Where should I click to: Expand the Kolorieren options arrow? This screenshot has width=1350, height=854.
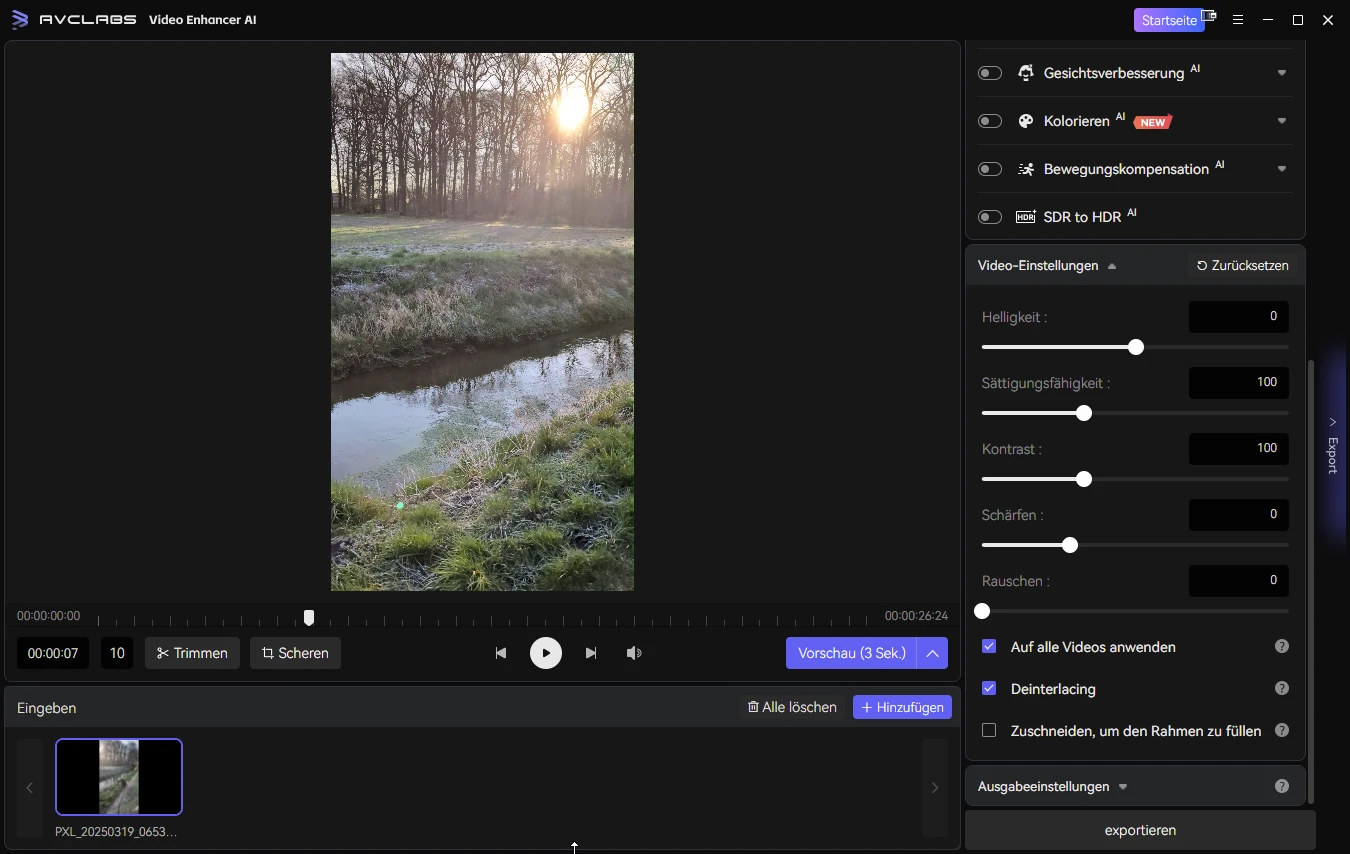[x=1281, y=121]
